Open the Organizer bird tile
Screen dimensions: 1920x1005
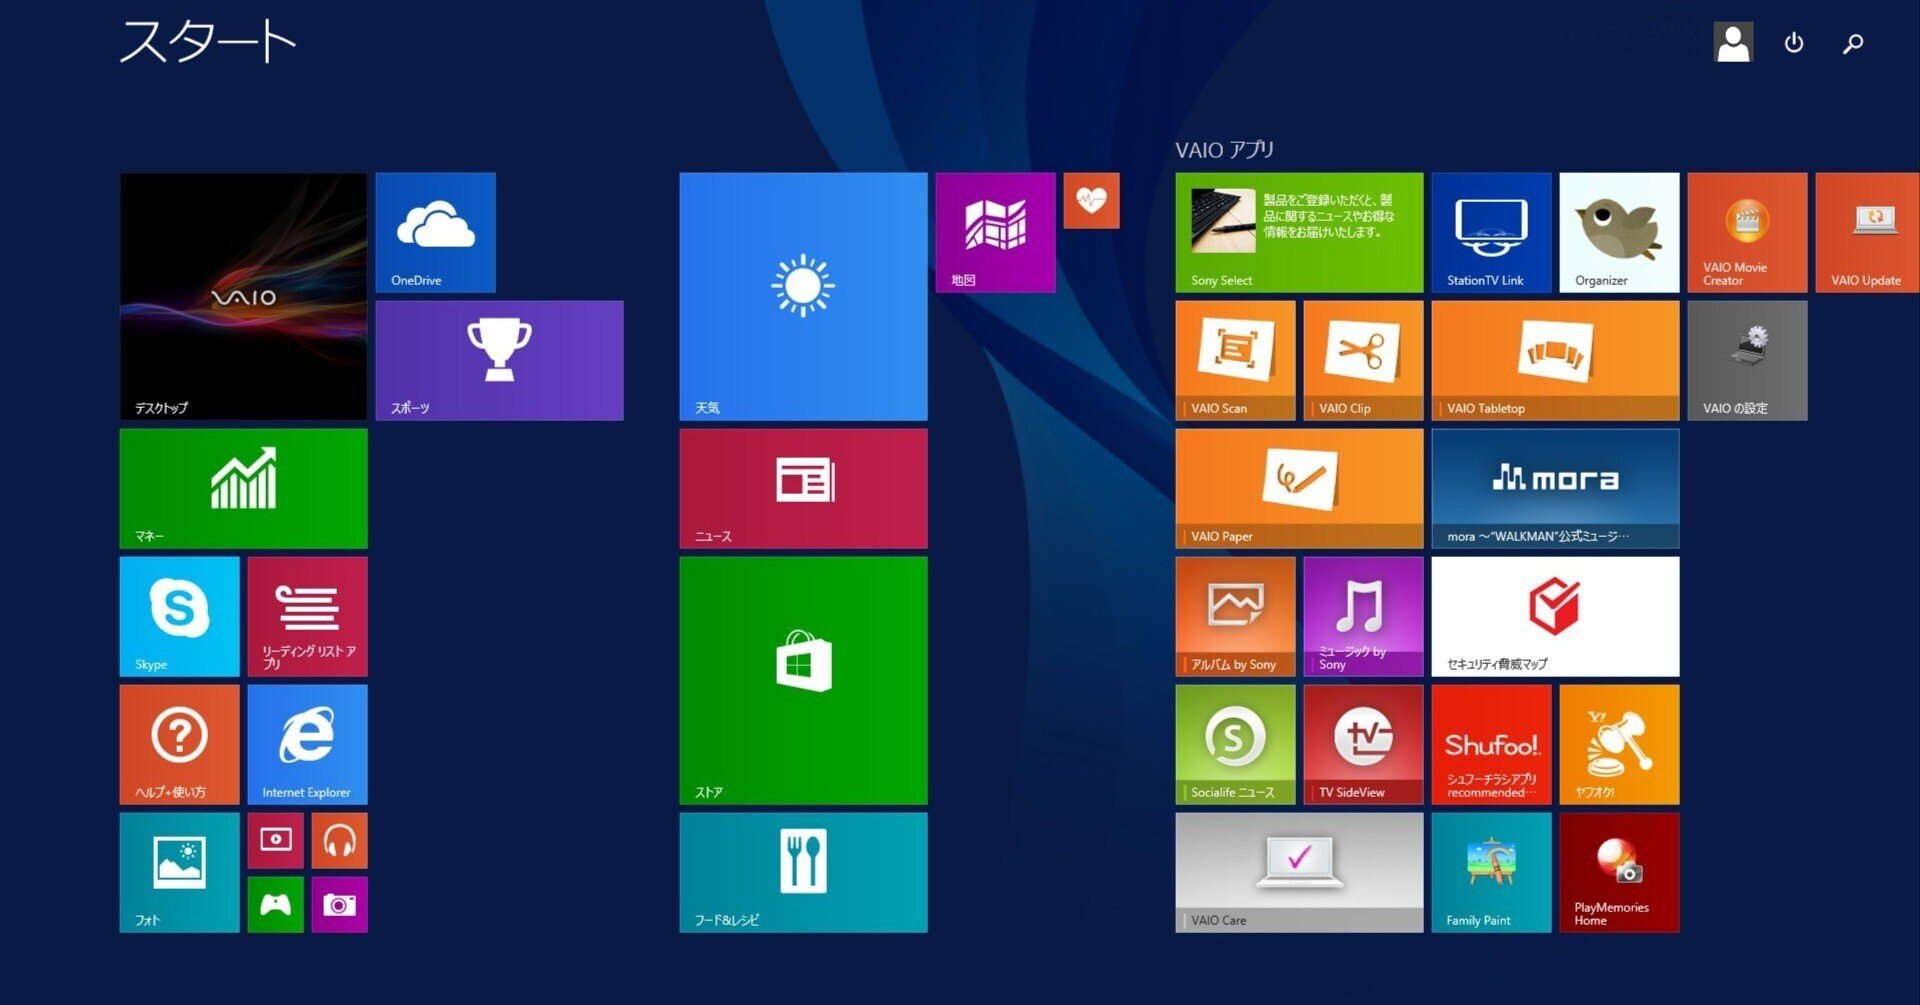(1619, 232)
